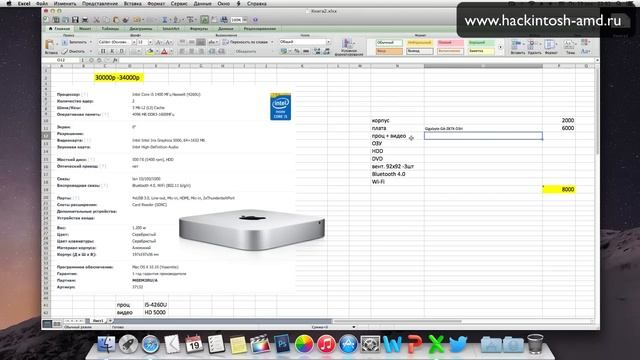Expand the cell styles gallery arrow
640x360 pixels.
point(500,47)
